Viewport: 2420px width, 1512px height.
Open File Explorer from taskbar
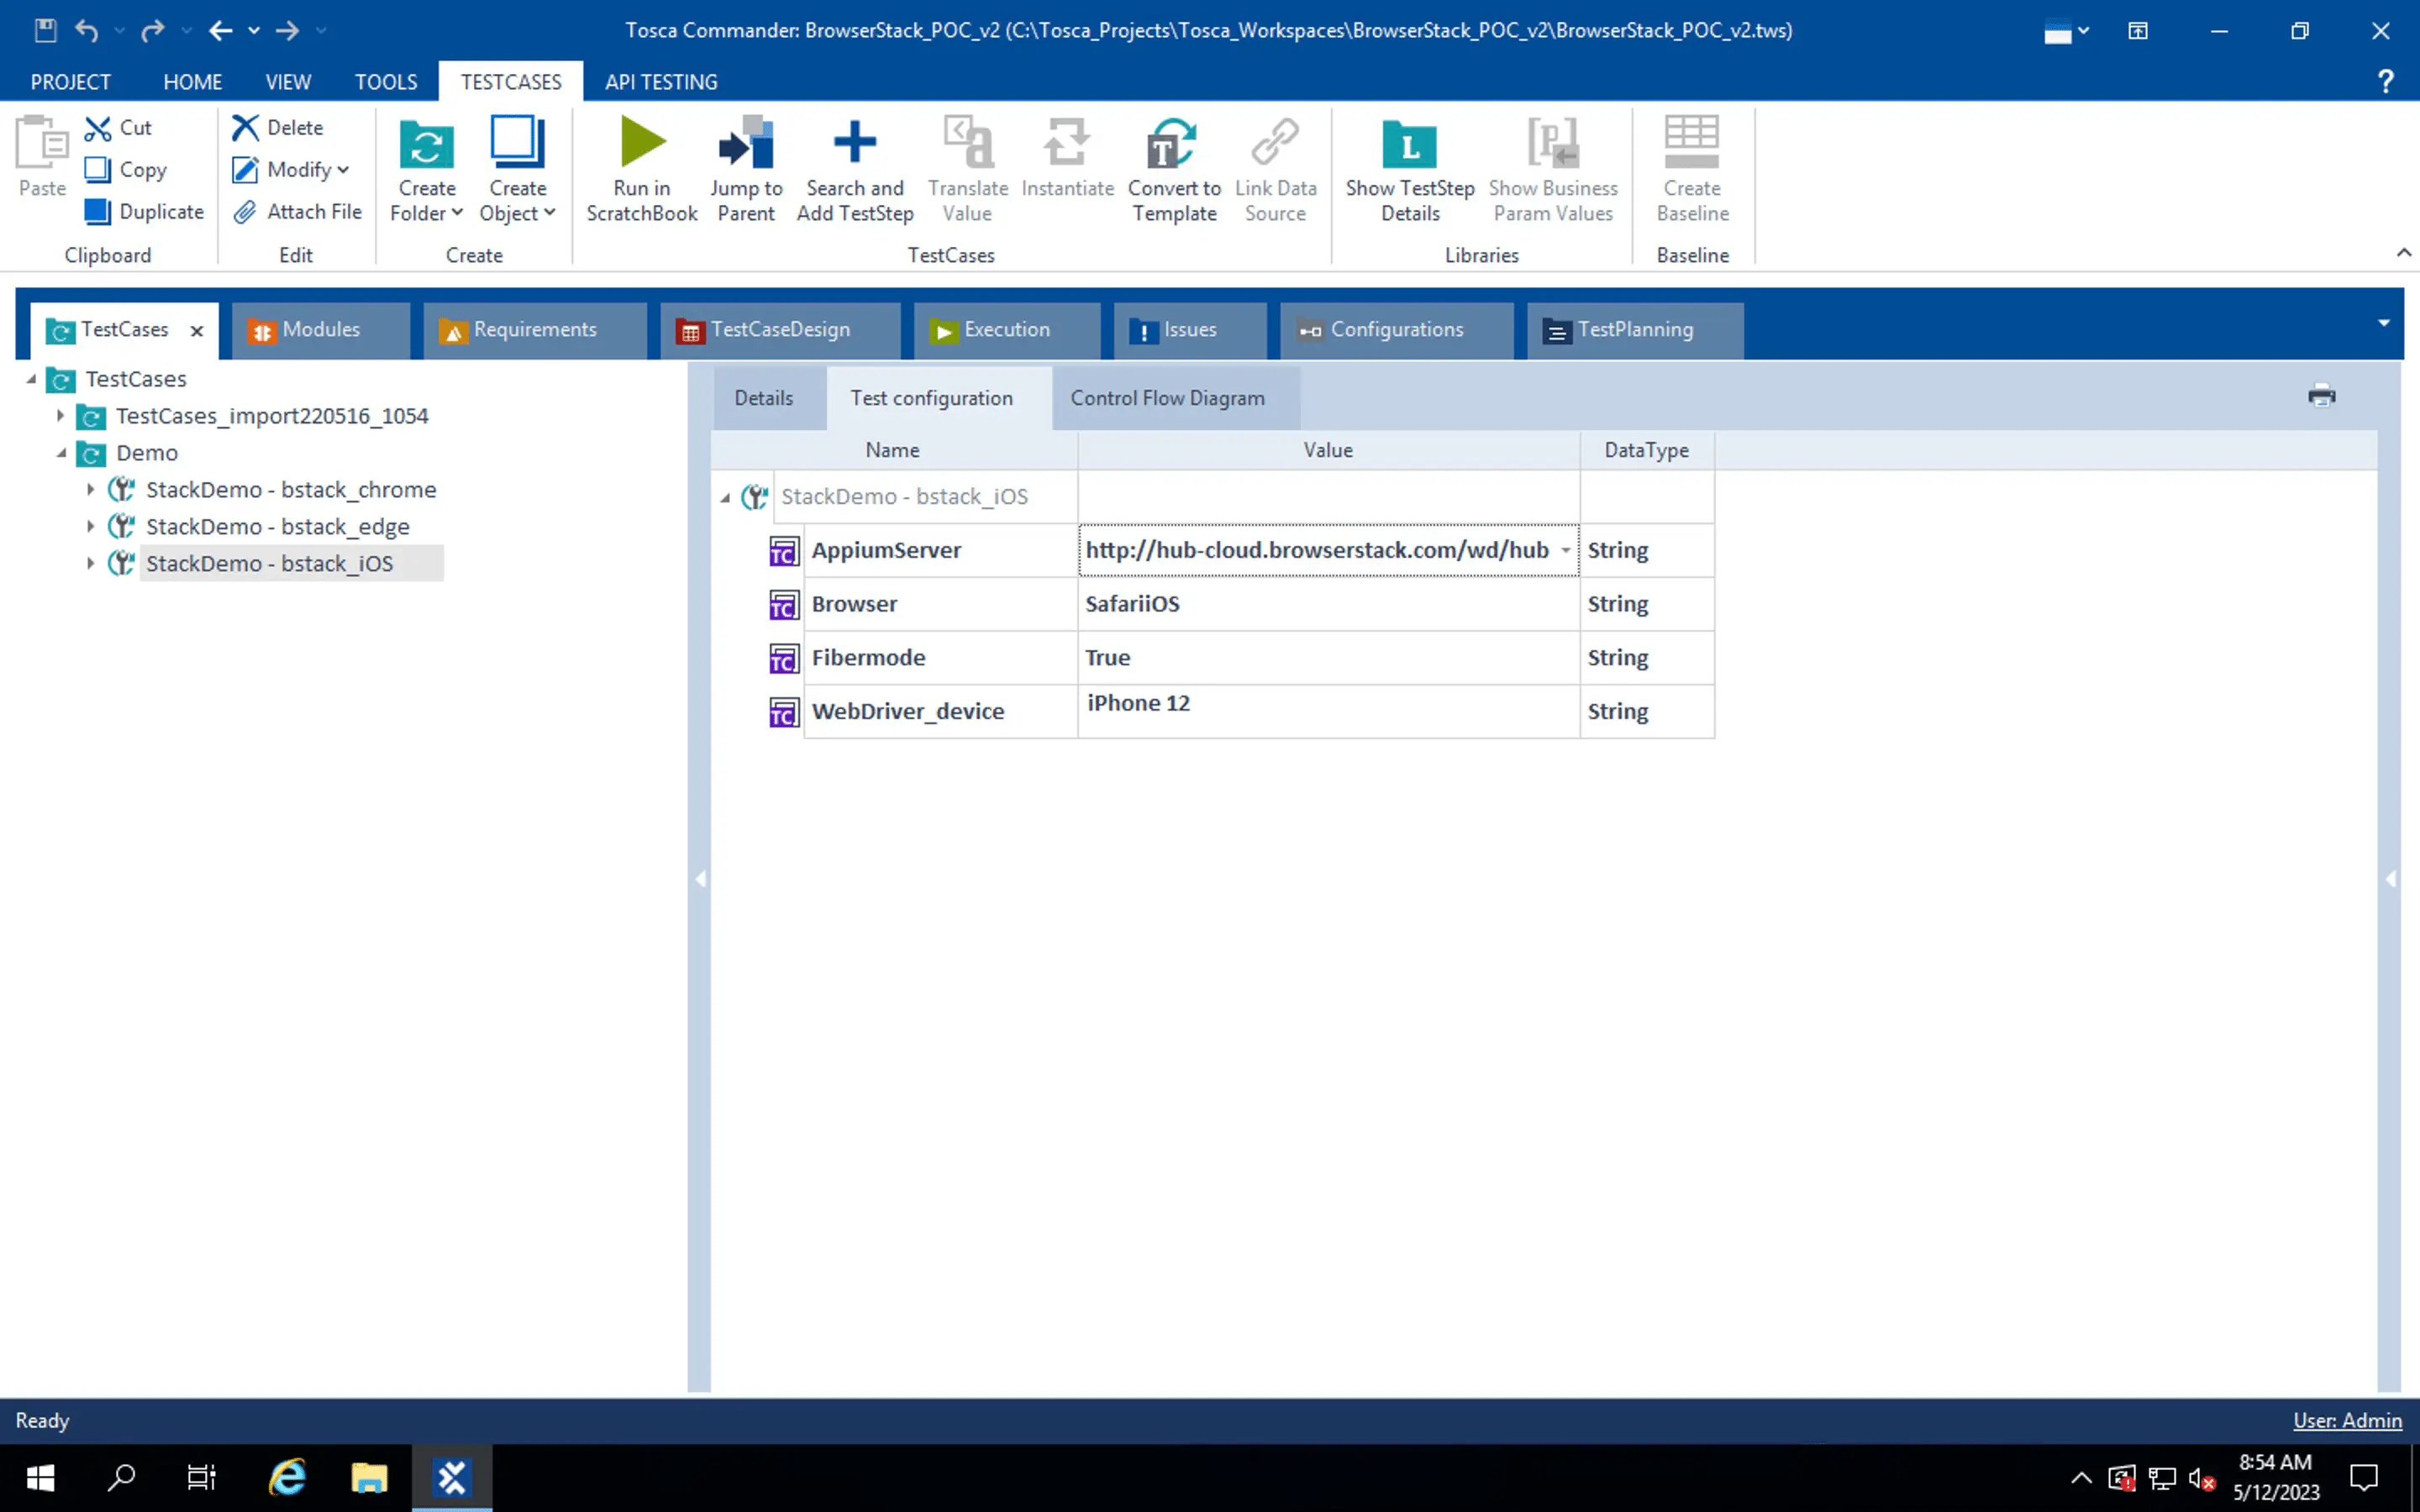(x=369, y=1477)
